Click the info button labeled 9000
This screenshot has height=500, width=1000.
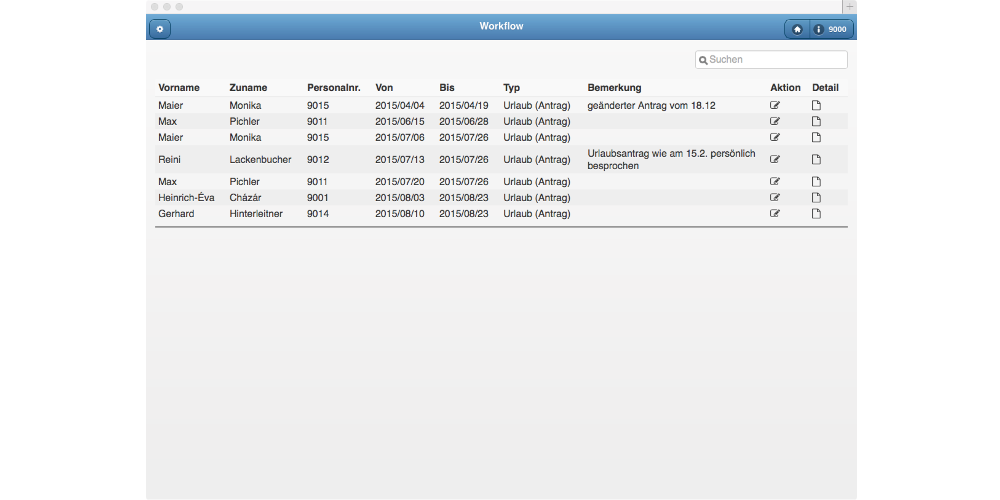pos(831,29)
